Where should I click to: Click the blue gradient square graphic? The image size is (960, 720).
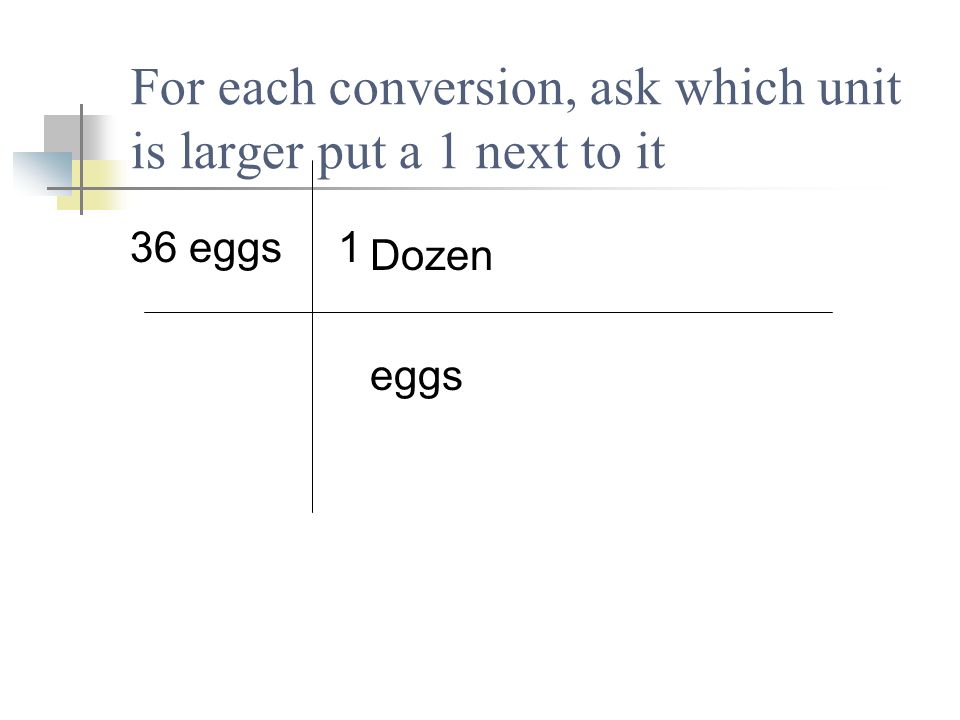pos(43,174)
